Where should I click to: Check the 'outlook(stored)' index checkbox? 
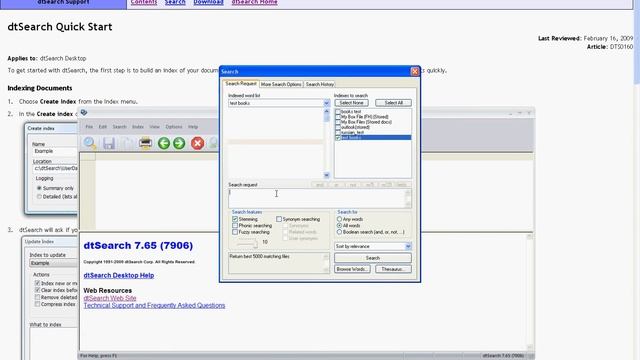[x=338, y=127]
